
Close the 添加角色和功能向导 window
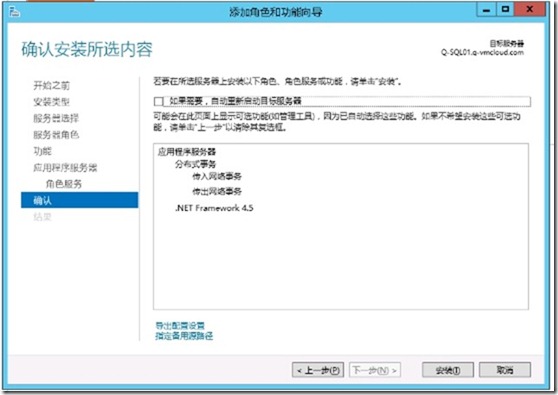(530, 10)
